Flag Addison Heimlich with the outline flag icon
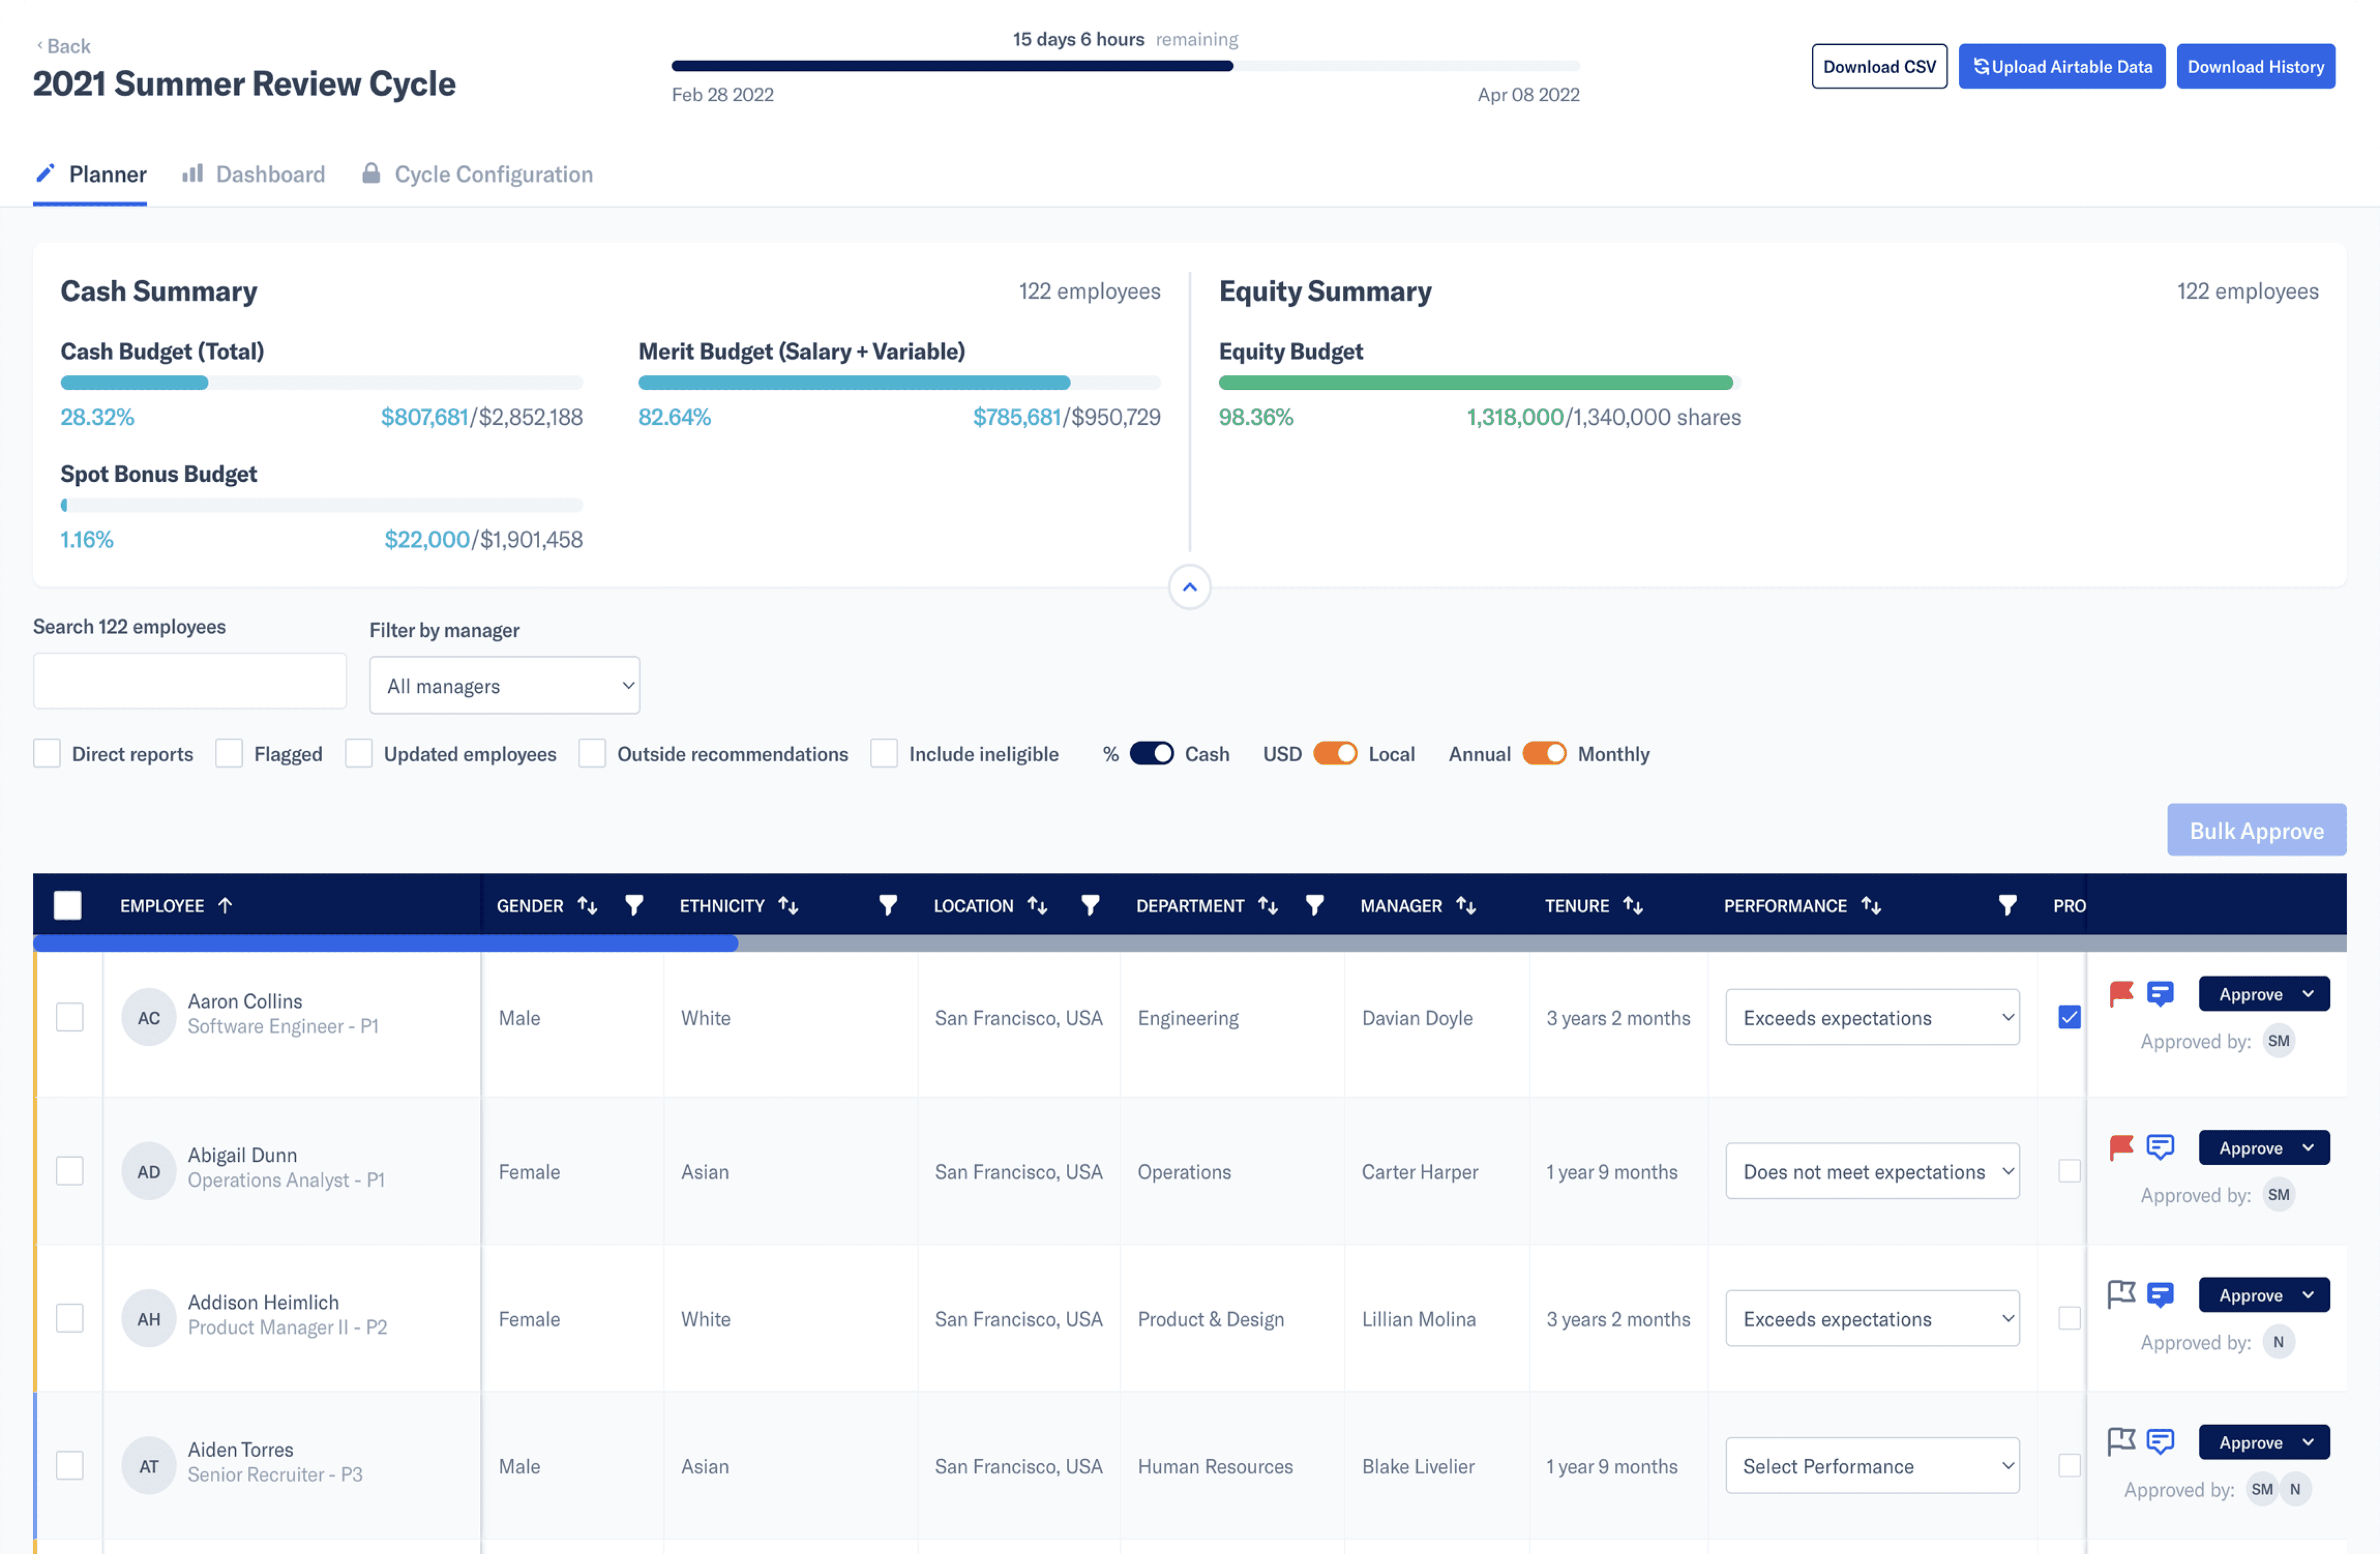The height and width of the screenshot is (1554, 2380). (2121, 1294)
